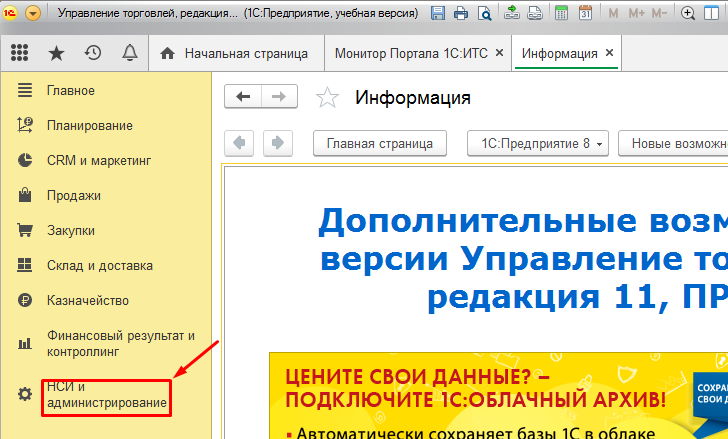This screenshot has width=728, height=439.
Task: Open the Главное section
Action: coord(71,90)
